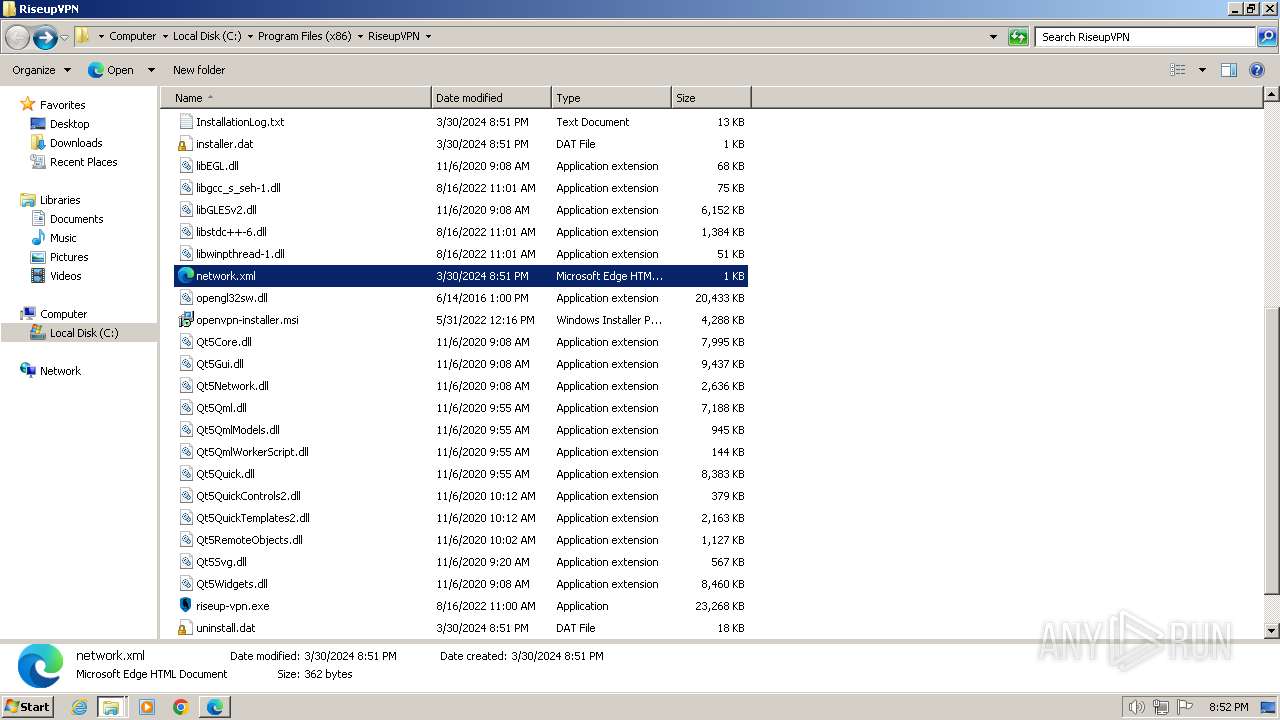Viewport: 1280px width, 720px height.
Task: Click the File Explorer taskbar icon
Action: (111, 707)
